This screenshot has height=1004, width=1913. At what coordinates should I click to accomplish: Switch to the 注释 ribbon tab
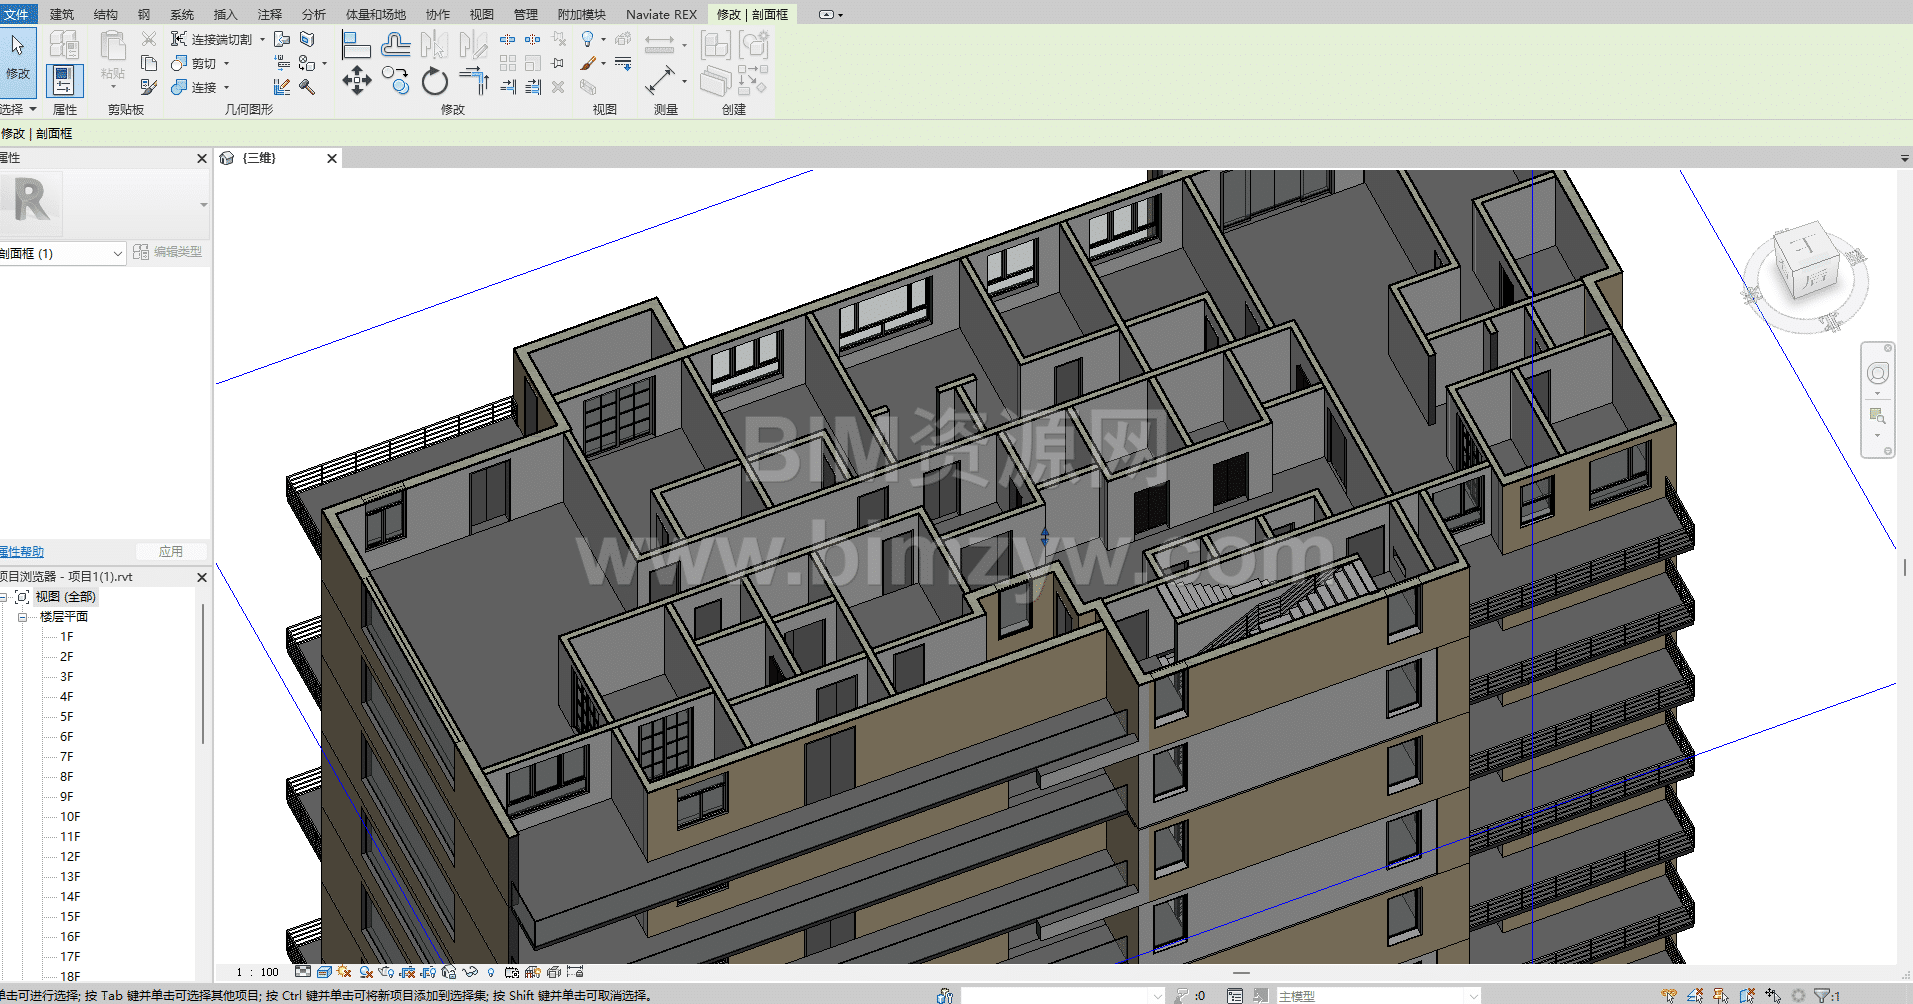[270, 14]
